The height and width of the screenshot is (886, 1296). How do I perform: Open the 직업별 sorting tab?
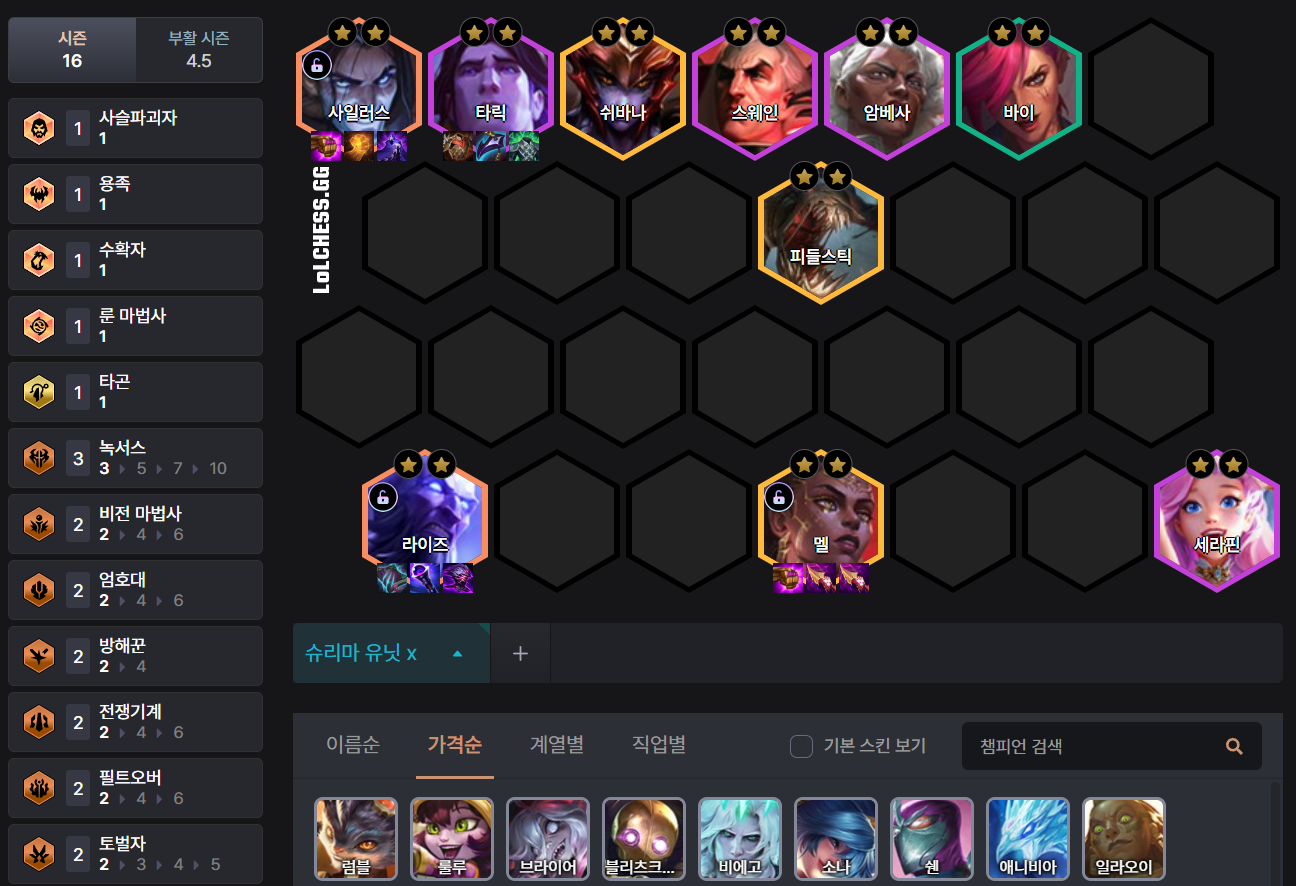659,745
